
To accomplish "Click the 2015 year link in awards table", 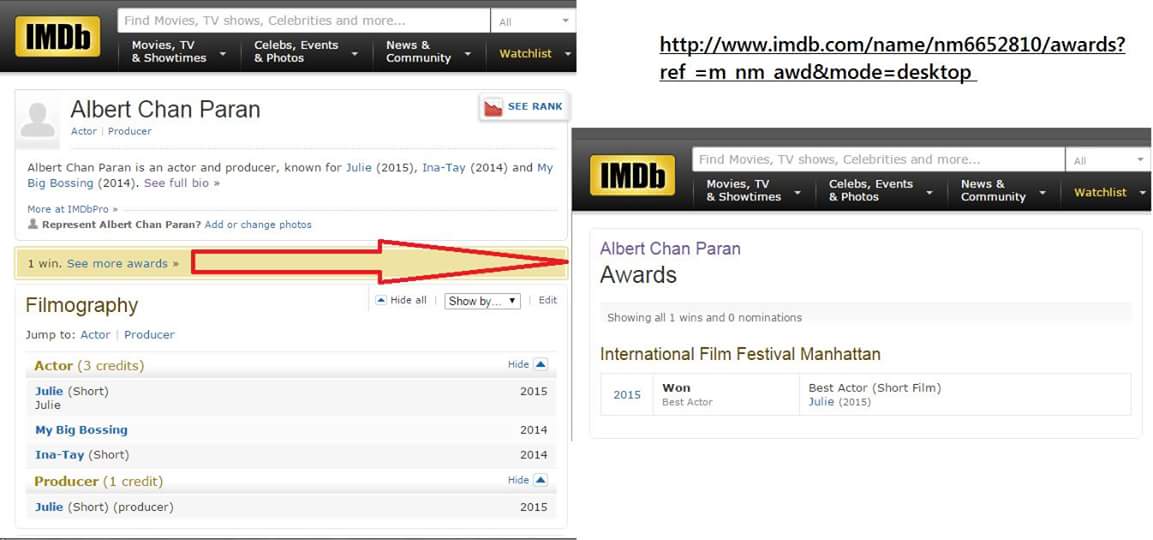I will click(627, 395).
